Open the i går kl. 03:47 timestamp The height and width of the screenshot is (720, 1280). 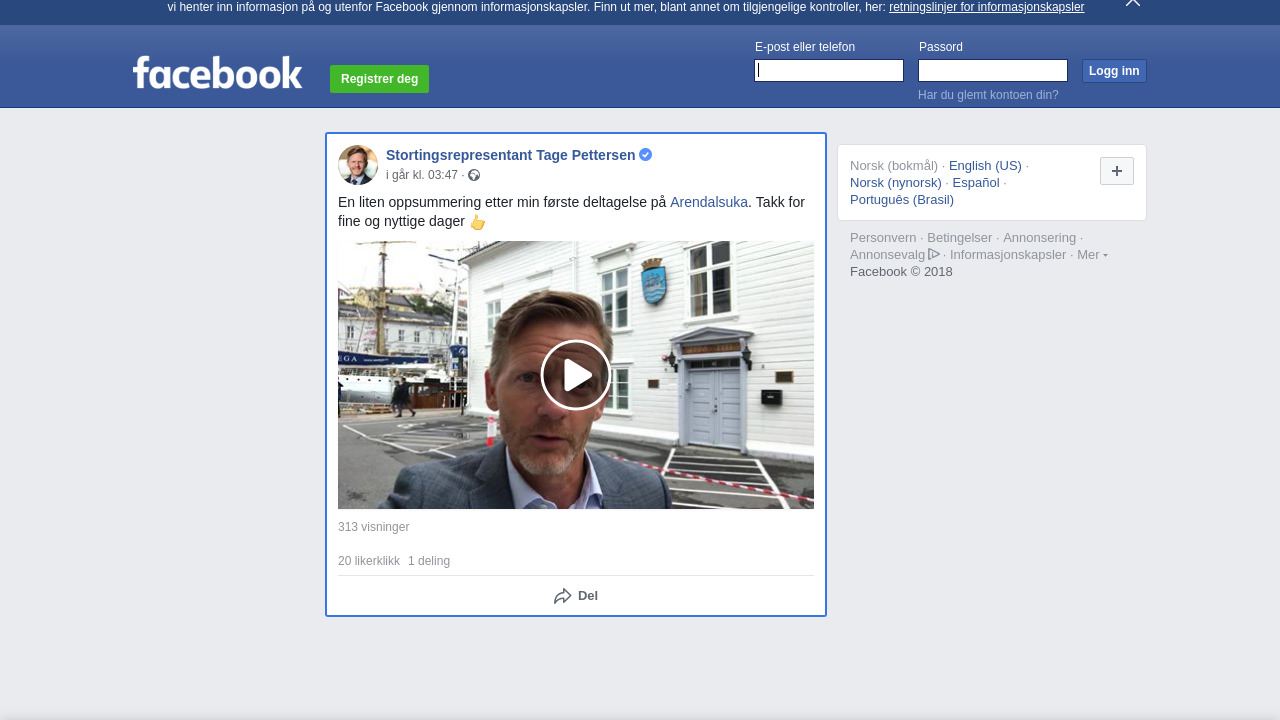click(x=422, y=175)
